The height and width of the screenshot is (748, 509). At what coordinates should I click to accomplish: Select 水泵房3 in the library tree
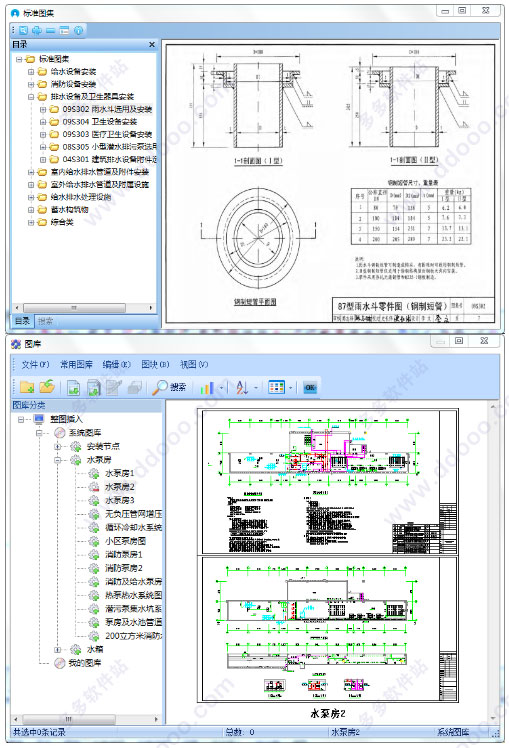click(119, 500)
